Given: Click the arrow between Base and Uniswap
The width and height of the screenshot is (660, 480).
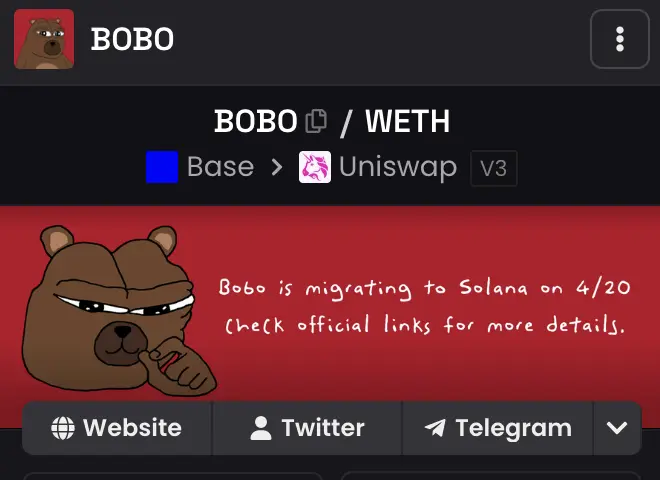Looking at the screenshot, I should pos(277,167).
